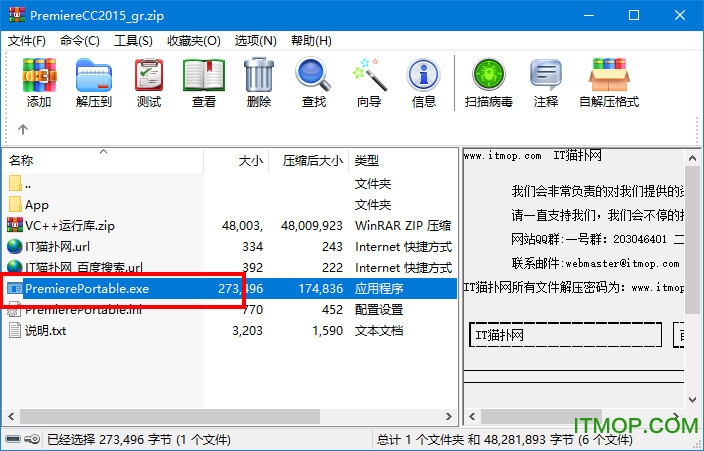Click the file list horizontal scrollbar thumb

[x=170, y=416]
